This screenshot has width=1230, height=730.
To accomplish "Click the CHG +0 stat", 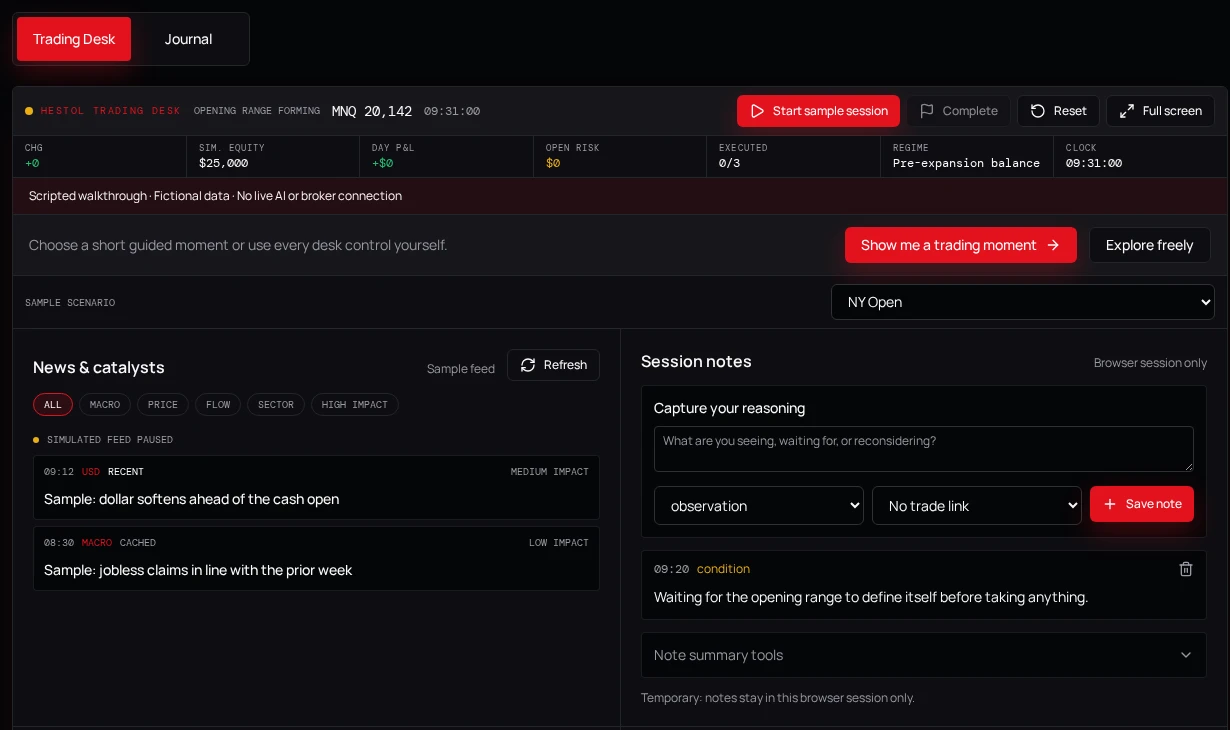I will [98, 156].
